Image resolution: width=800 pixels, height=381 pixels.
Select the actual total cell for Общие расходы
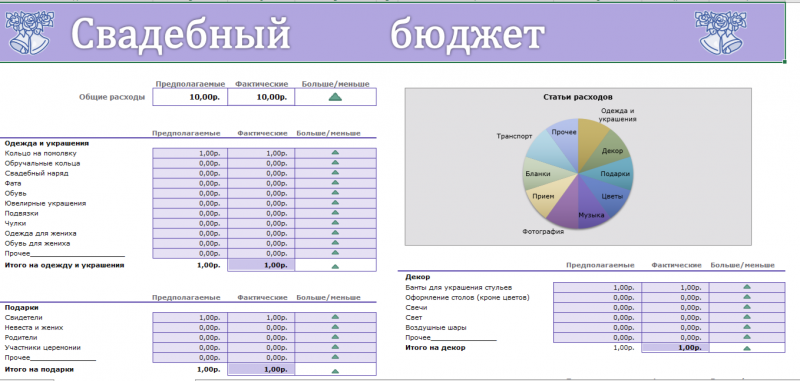coord(261,97)
